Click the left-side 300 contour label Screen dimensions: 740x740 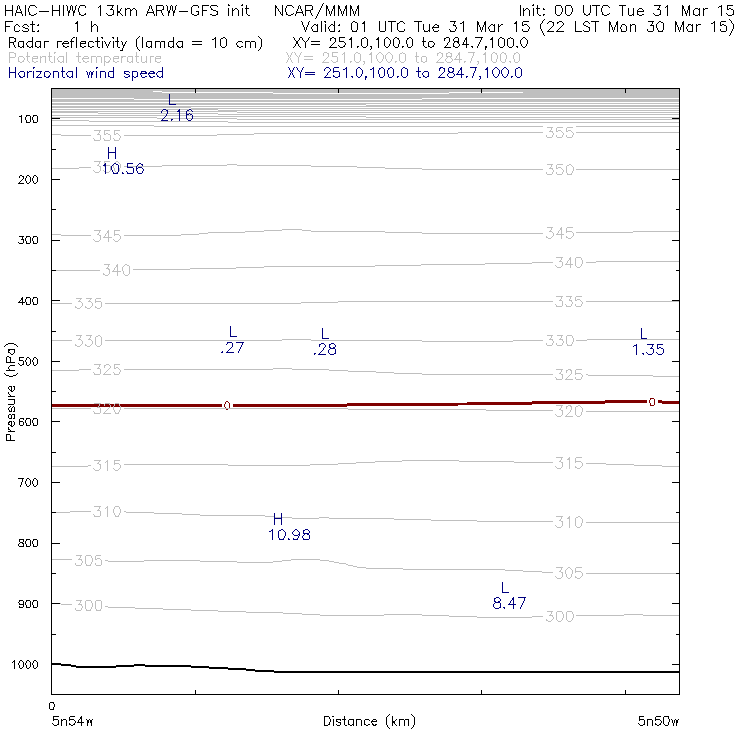pos(88,605)
